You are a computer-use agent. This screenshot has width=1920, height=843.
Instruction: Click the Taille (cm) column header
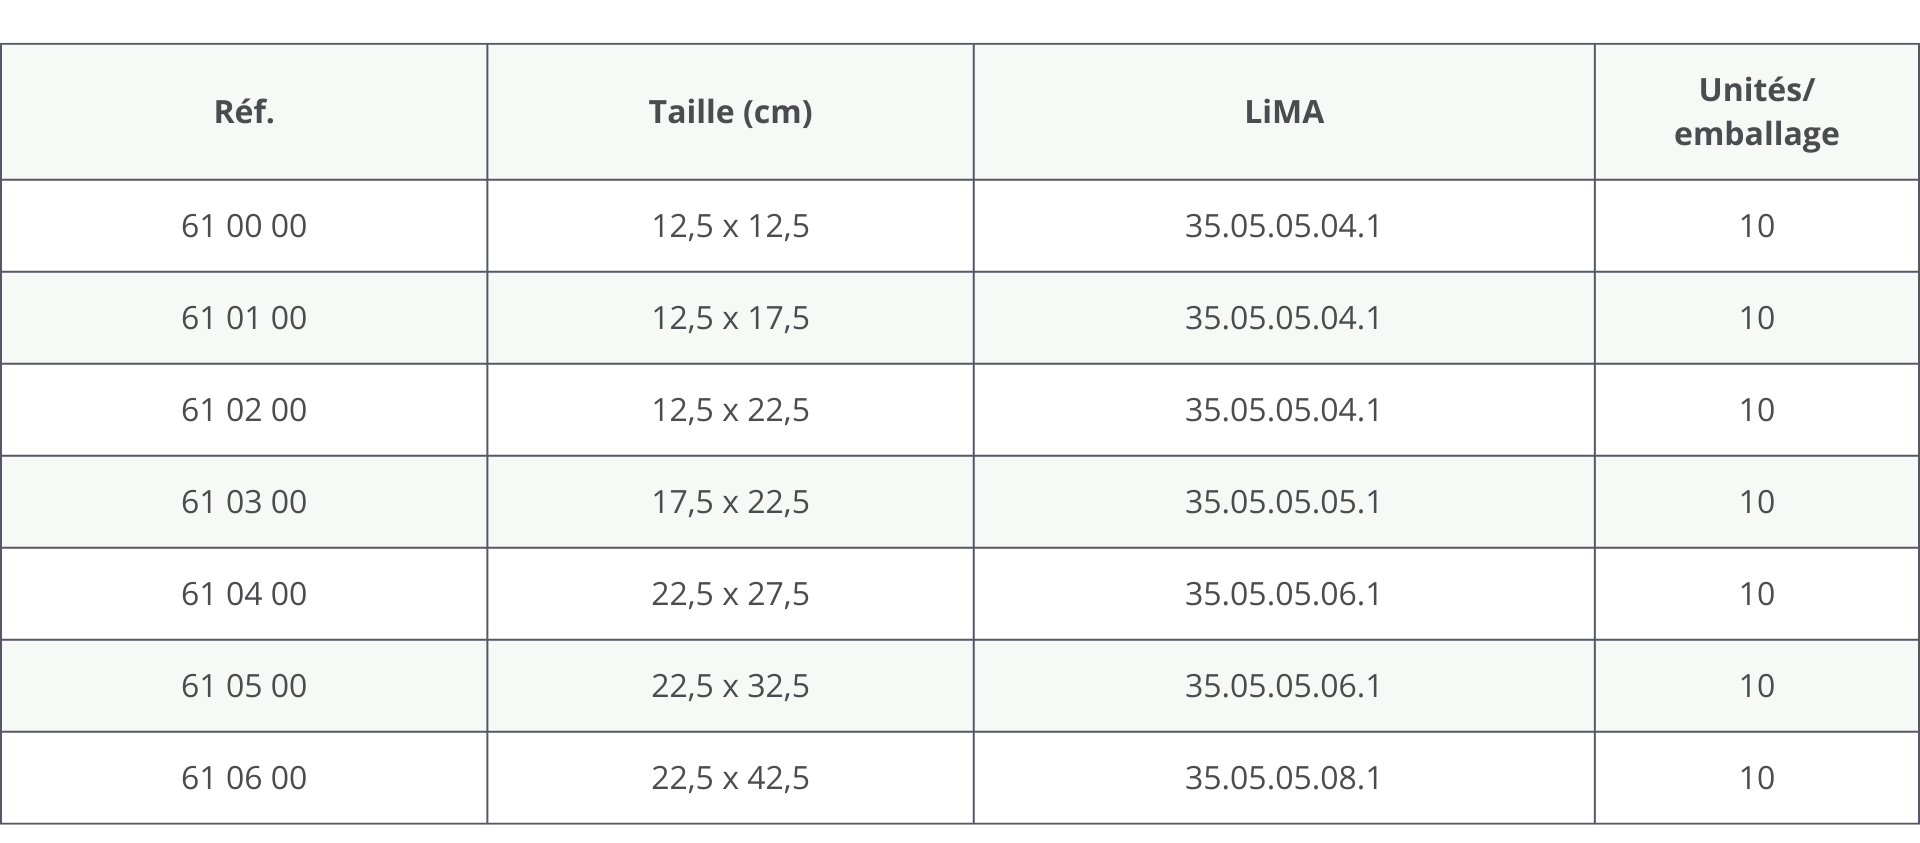tap(730, 112)
